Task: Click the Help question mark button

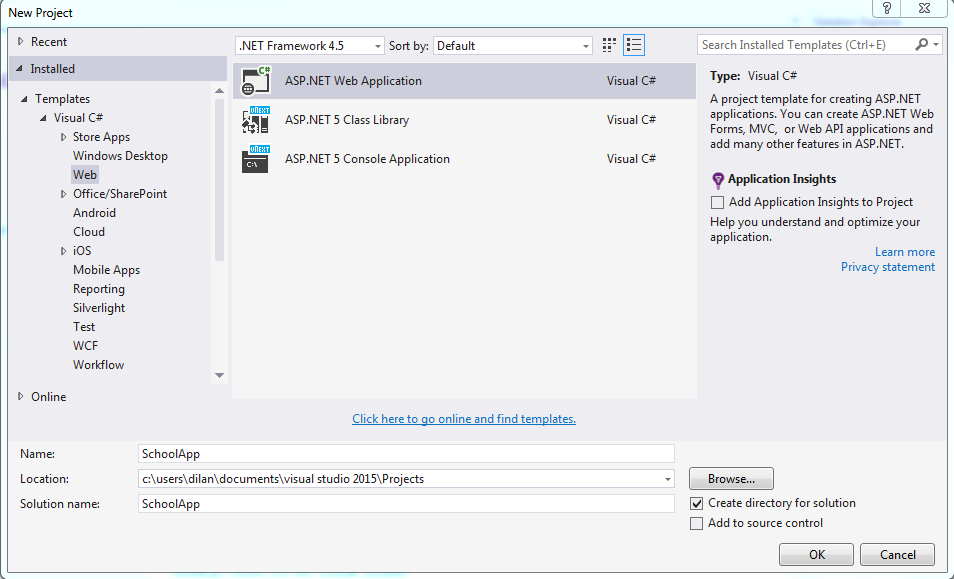Action: pyautogui.click(x=887, y=8)
